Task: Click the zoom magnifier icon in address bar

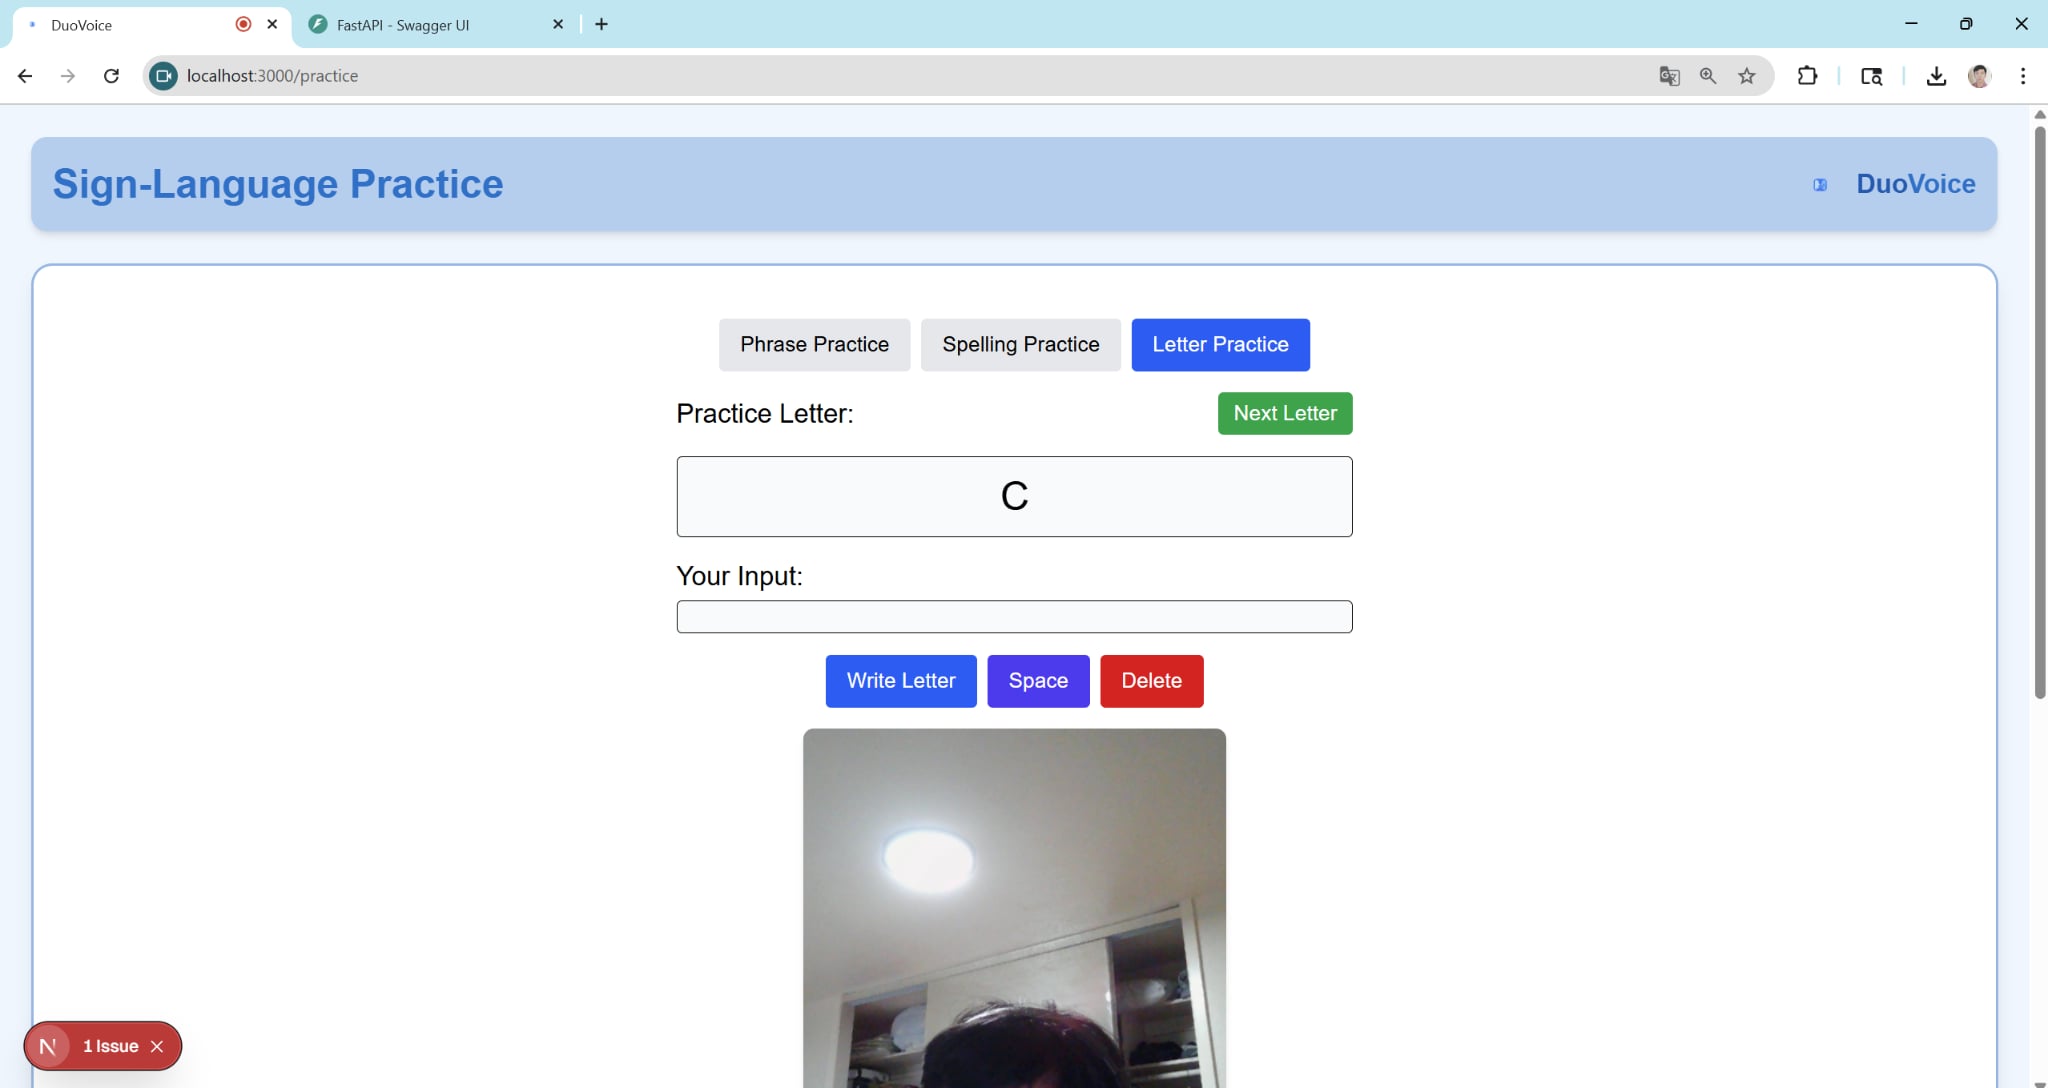Action: (1708, 76)
